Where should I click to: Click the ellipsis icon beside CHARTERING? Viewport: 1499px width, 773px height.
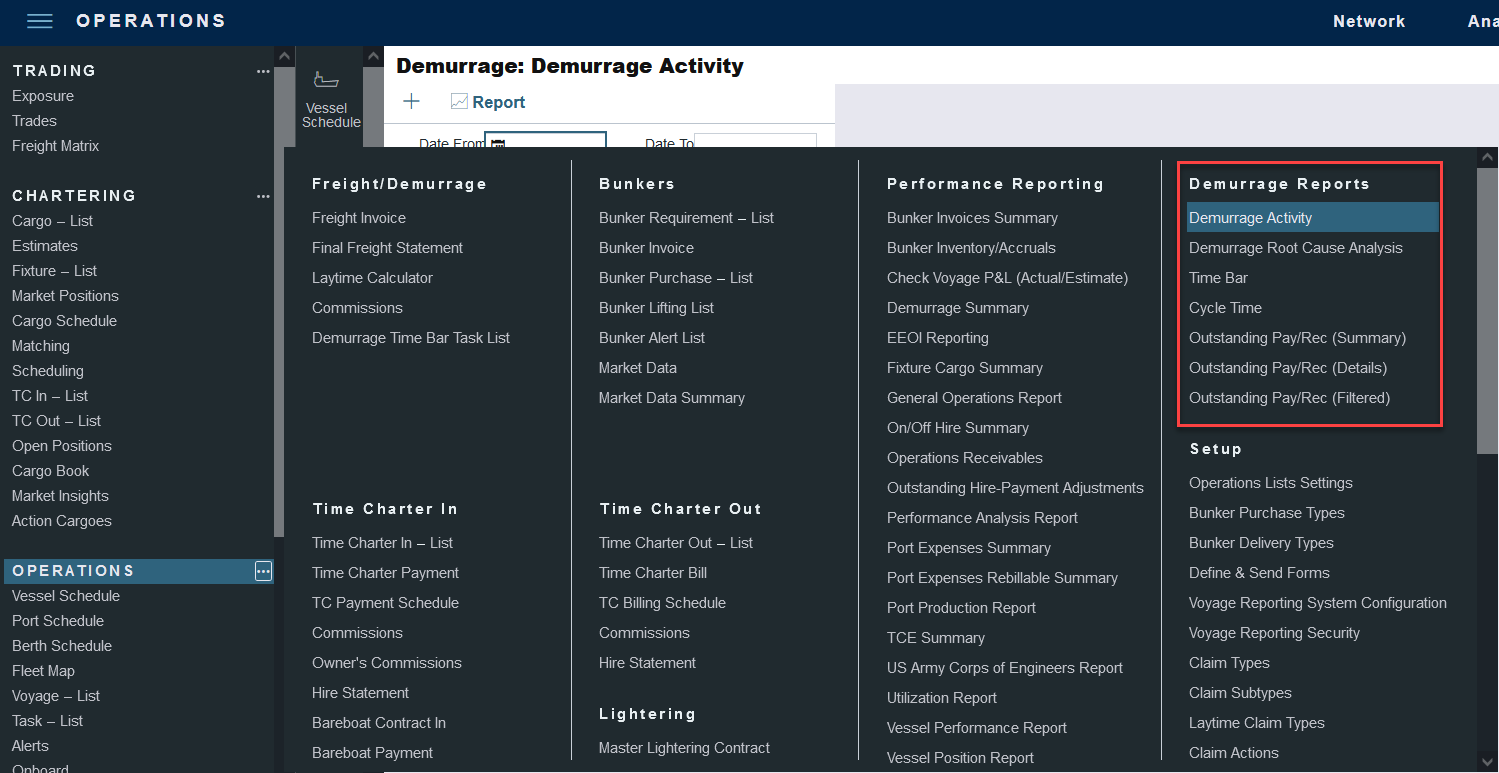pos(263,196)
